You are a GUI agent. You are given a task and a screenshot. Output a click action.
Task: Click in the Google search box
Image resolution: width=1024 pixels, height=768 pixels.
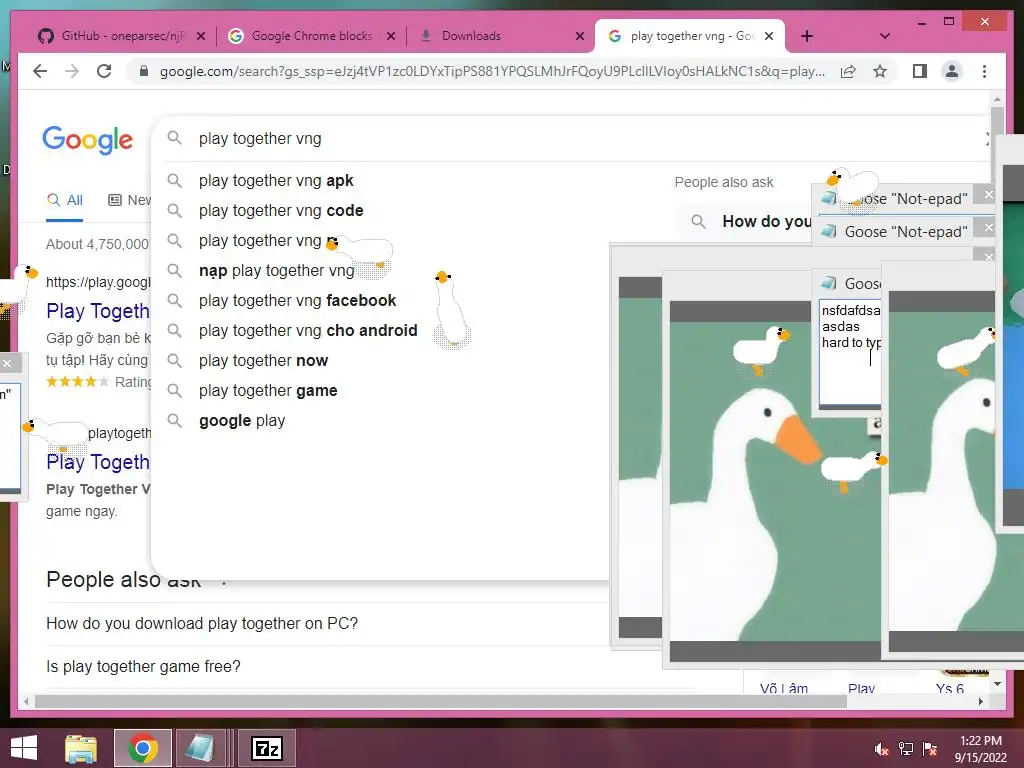click(x=568, y=138)
